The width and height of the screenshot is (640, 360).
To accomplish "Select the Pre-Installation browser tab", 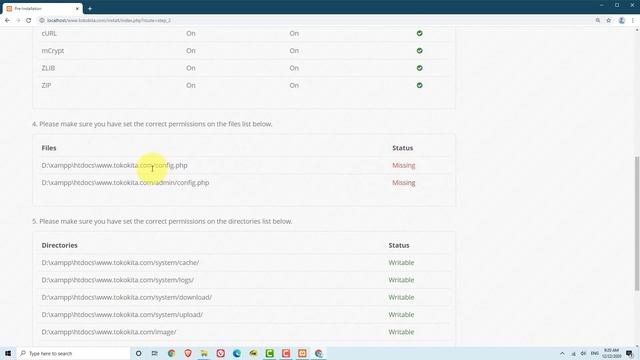I will click(42, 9).
